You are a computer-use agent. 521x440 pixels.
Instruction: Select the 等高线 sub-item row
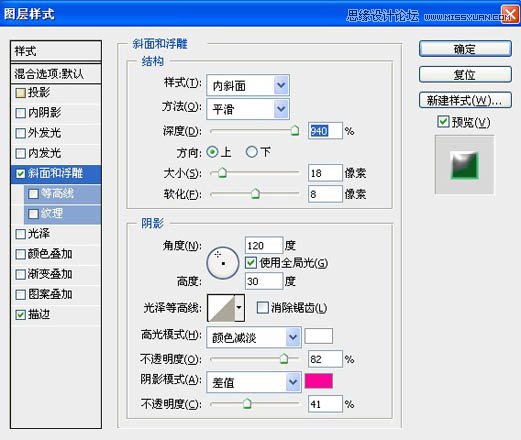pos(62,194)
